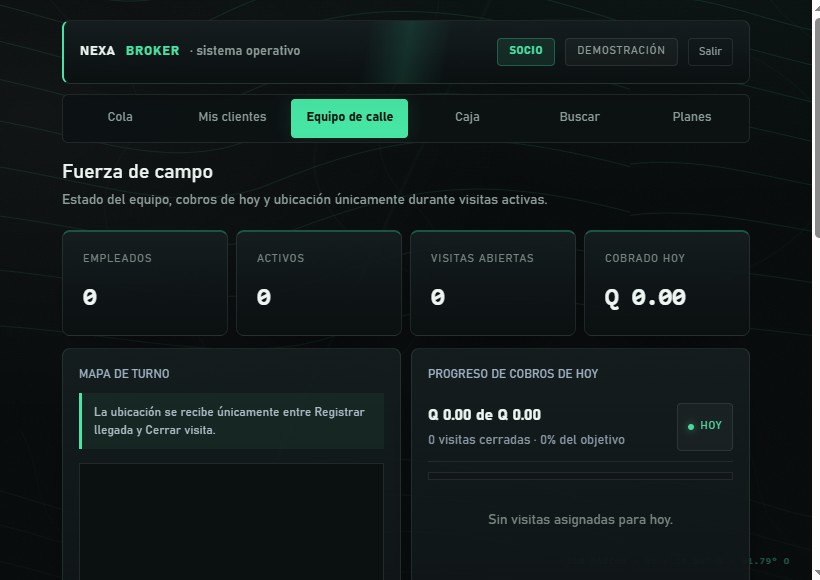Click 'PROGRESO DE COBROS DE HOY' title
The width and height of the screenshot is (820, 580).
513,373
